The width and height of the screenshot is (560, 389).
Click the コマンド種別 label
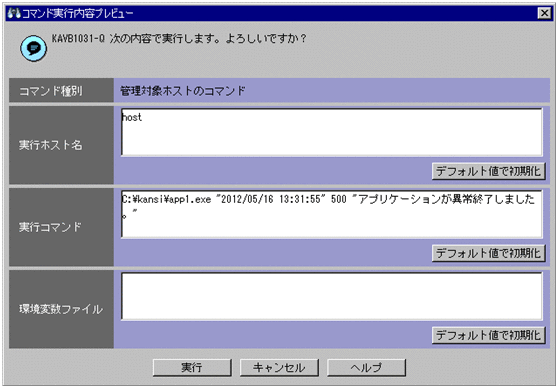point(51,91)
